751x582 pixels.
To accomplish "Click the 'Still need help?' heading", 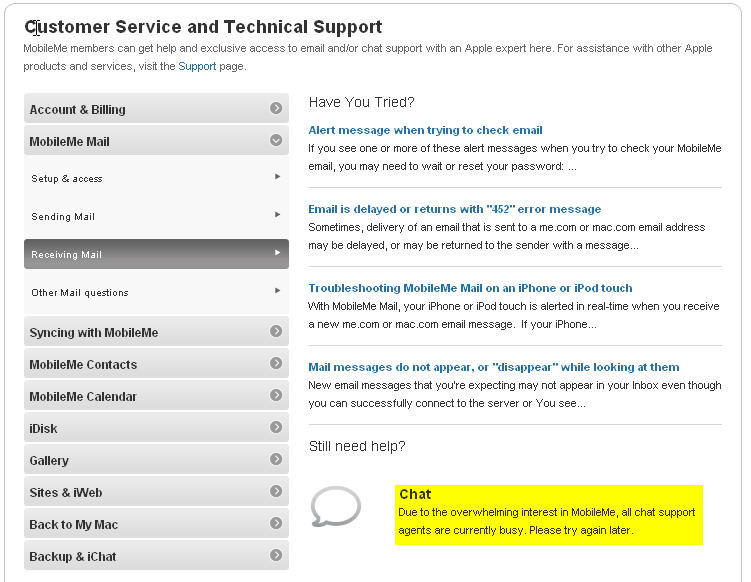I will tap(357, 446).
